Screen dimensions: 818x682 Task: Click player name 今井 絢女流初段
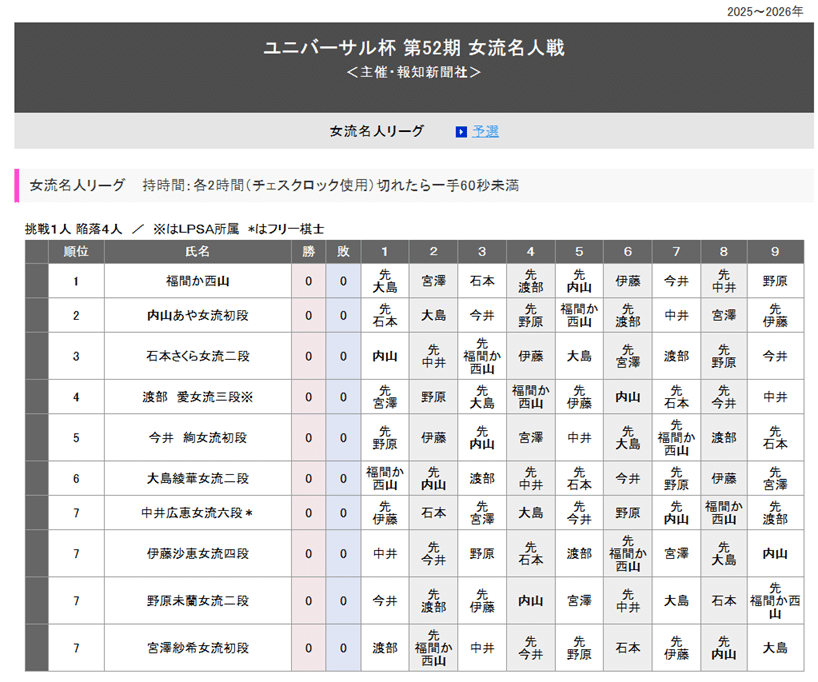[198, 438]
